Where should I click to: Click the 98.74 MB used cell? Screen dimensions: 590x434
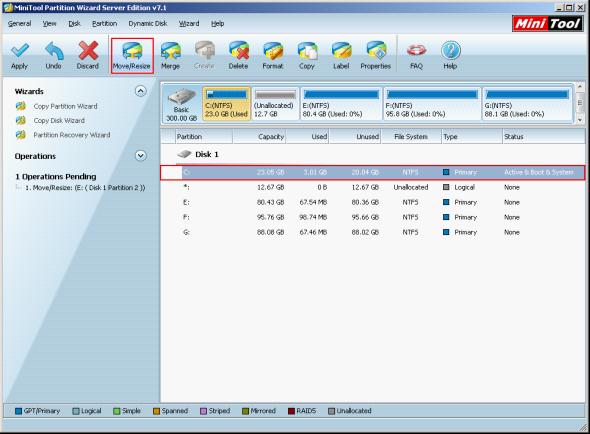click(x=313, y=218)
